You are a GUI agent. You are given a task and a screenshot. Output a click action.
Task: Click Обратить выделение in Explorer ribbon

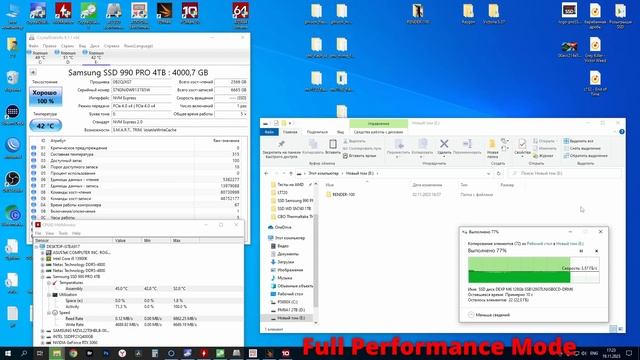coord(585,156)
